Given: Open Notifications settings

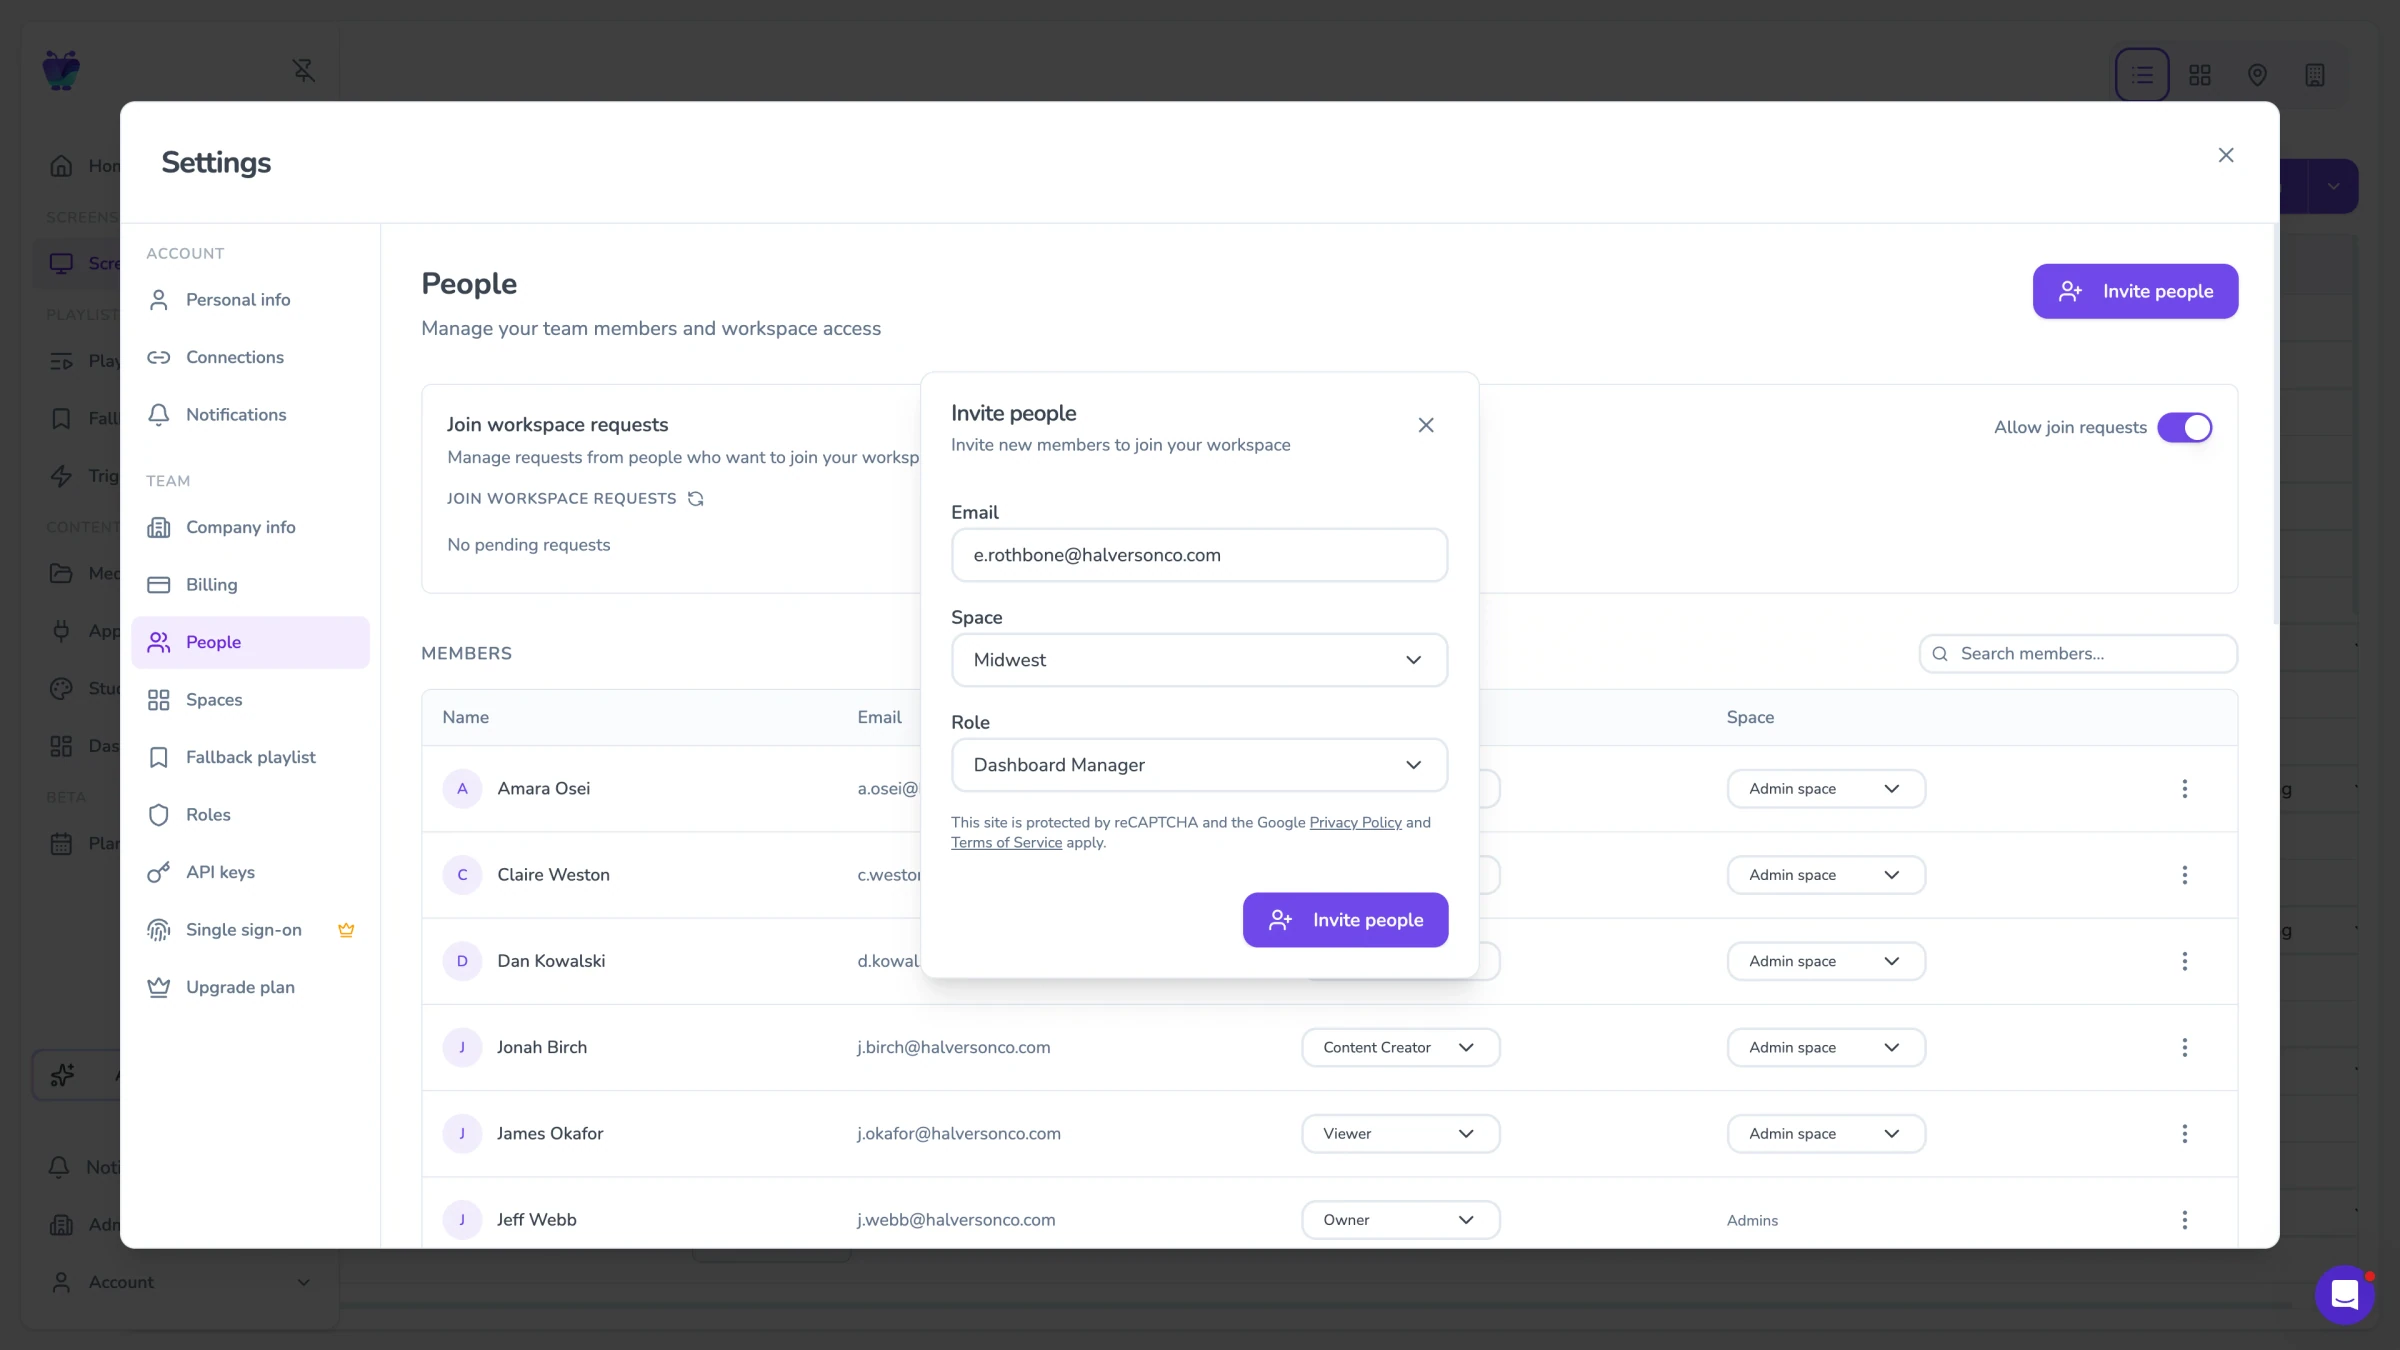Looking at the screenshot, I should tap(250, 414).
